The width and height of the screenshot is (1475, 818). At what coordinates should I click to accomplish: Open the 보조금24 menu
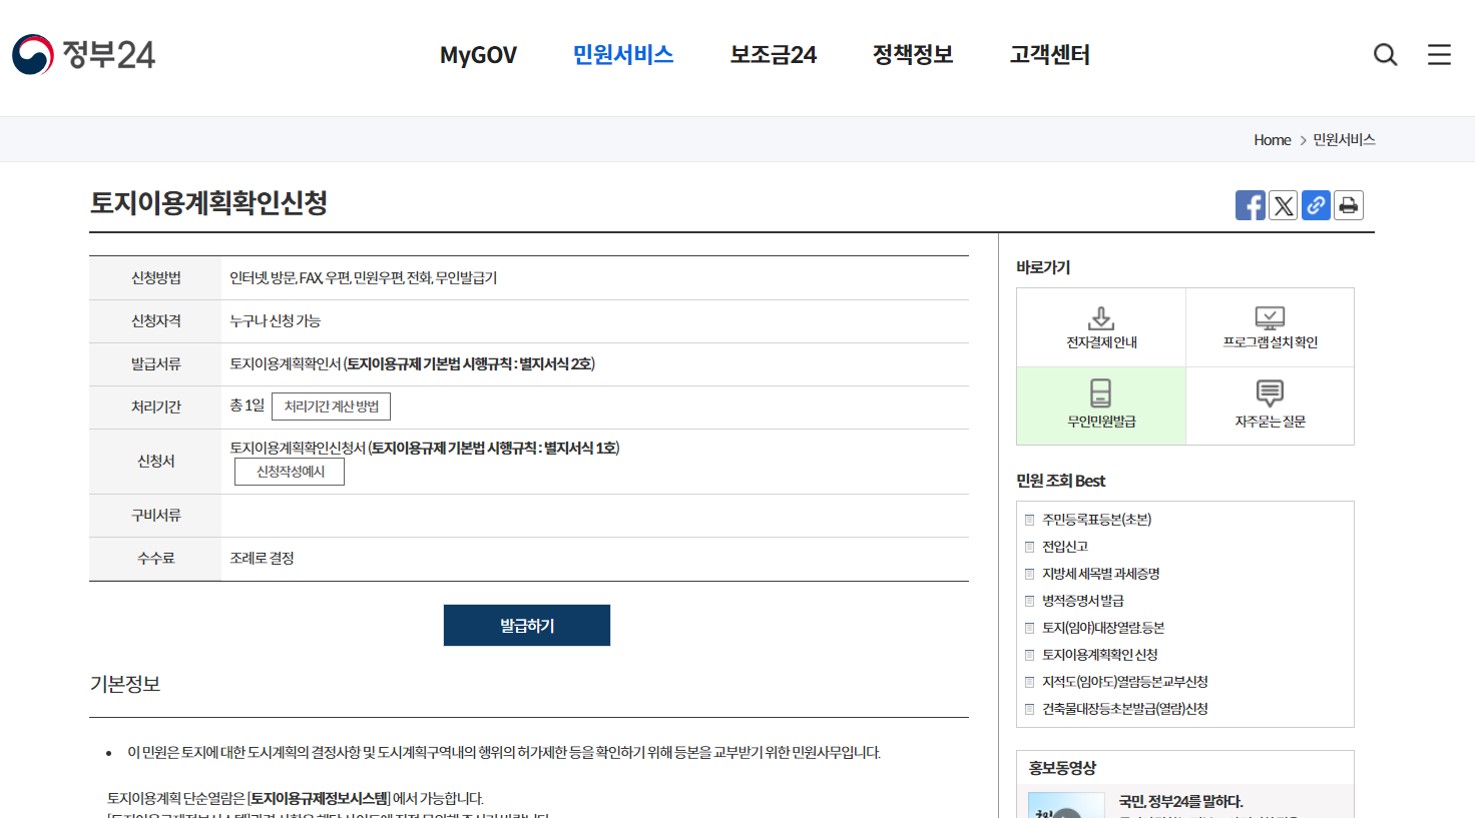(x=772, y=55)
